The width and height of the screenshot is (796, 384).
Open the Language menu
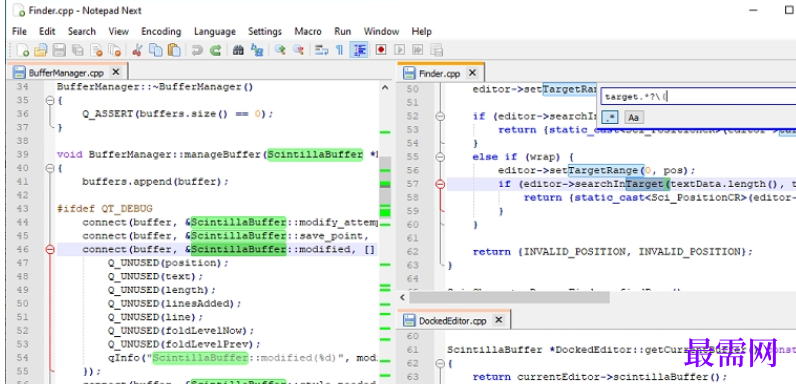pyautogui.click(x=215, y=31)
